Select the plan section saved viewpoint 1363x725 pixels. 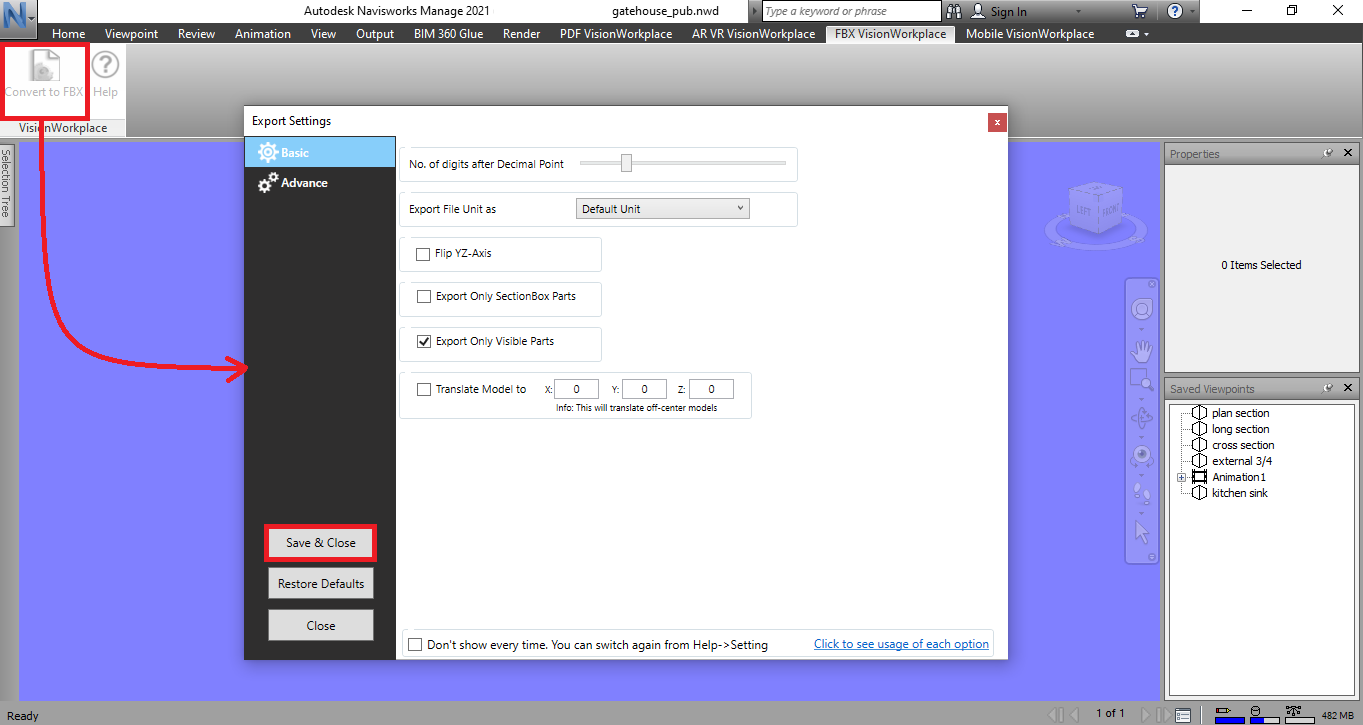tap(1240, 413)
